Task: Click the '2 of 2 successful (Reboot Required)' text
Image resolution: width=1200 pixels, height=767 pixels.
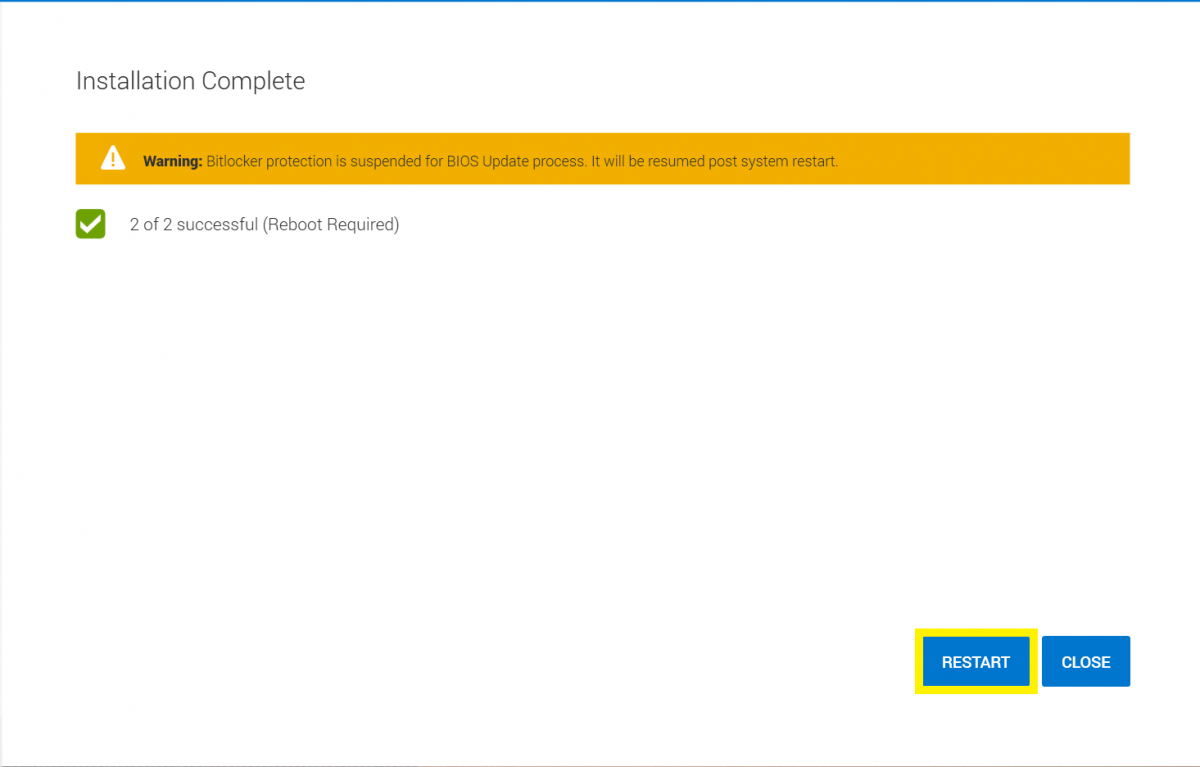Action: (264, 224)
